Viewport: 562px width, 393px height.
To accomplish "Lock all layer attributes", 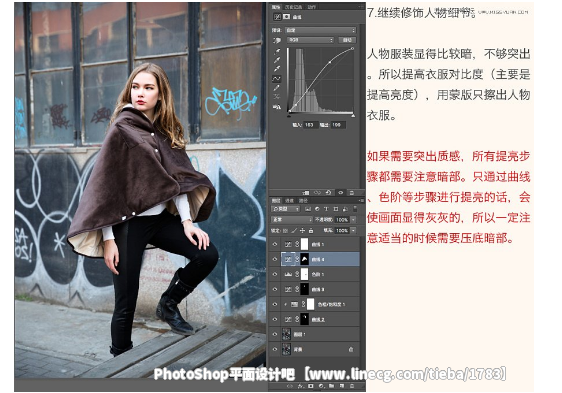I will click(311, 231).
